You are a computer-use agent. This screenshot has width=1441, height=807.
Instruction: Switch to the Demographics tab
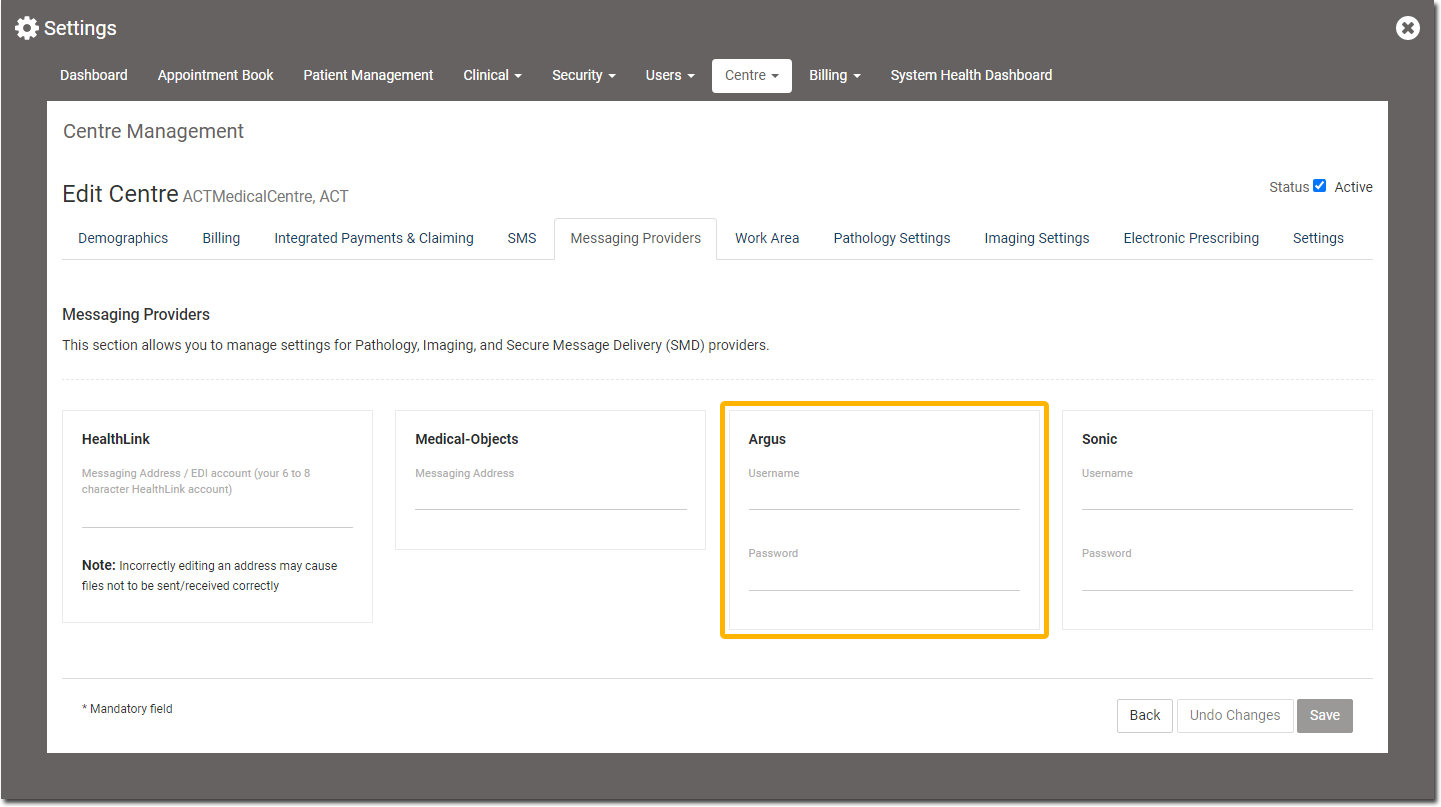tap(123, 238)
